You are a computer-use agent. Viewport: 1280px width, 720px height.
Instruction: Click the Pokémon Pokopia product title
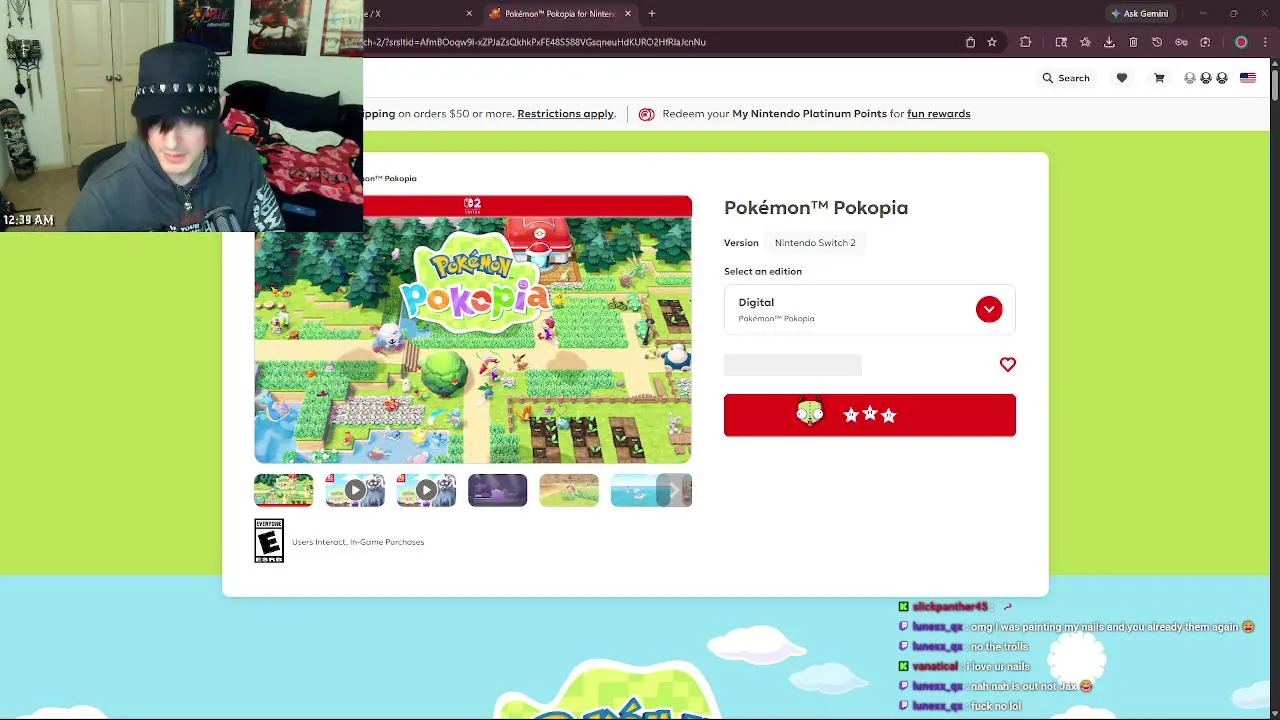click(x=816, y=208)
